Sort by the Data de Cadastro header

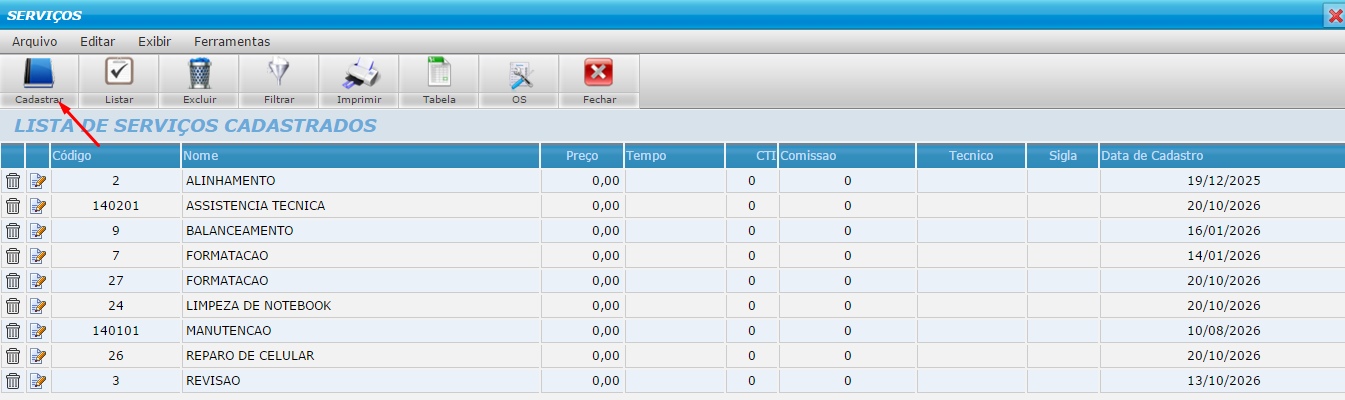[1222, 156]
